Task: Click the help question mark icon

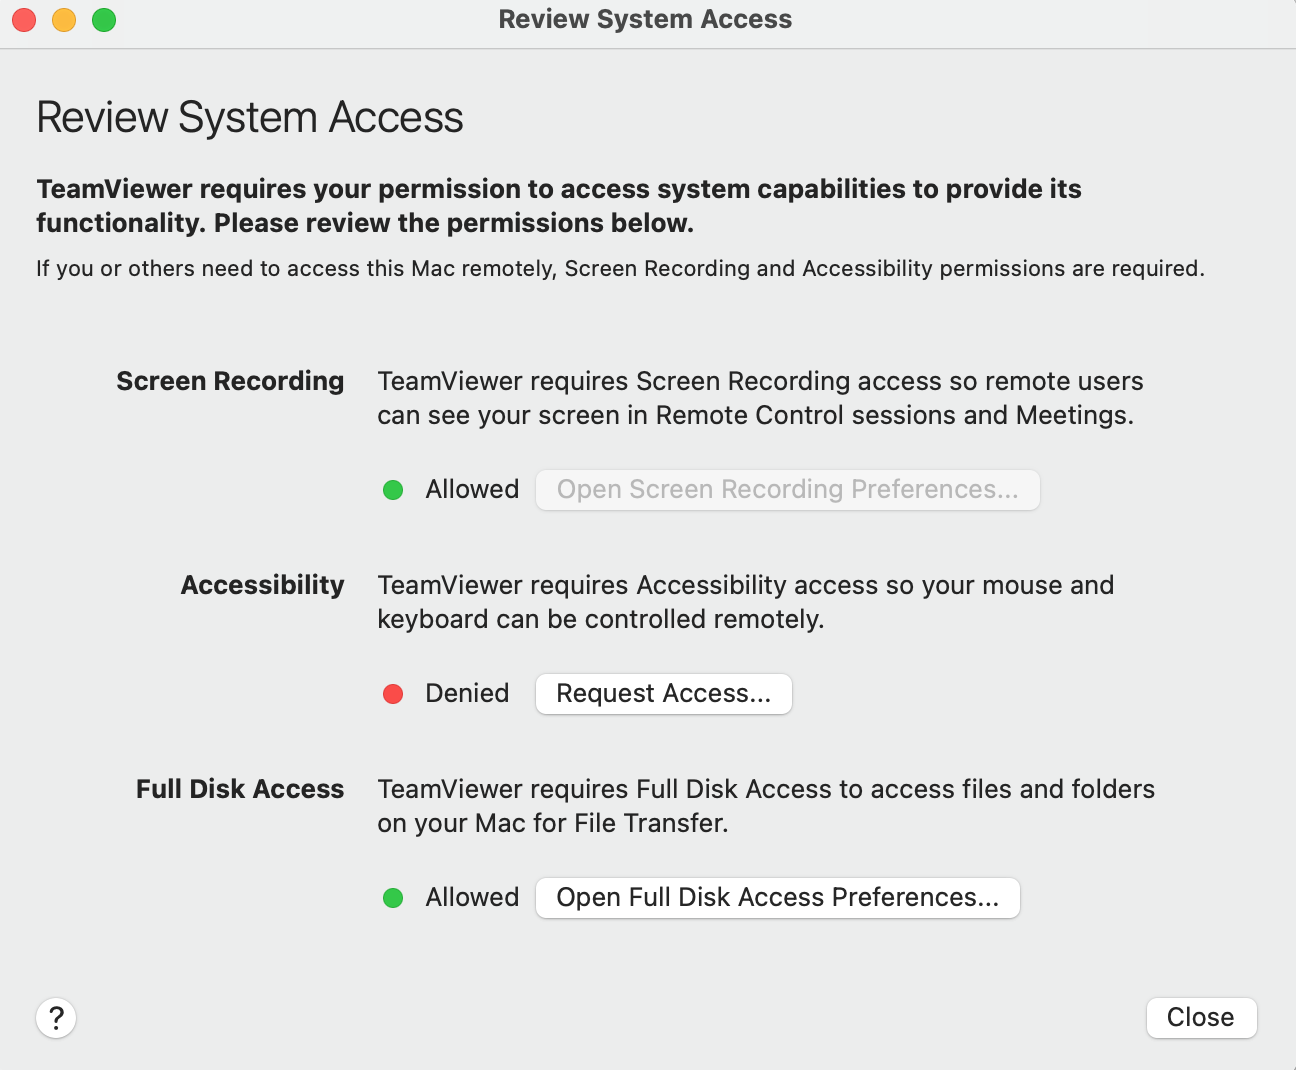Action: coord(56,1017)
